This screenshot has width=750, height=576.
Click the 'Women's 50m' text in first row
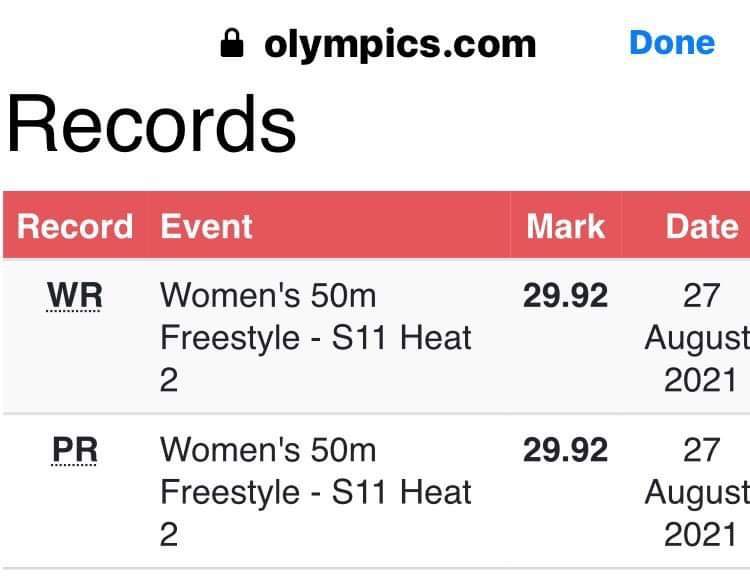click(x=268, y=296)
